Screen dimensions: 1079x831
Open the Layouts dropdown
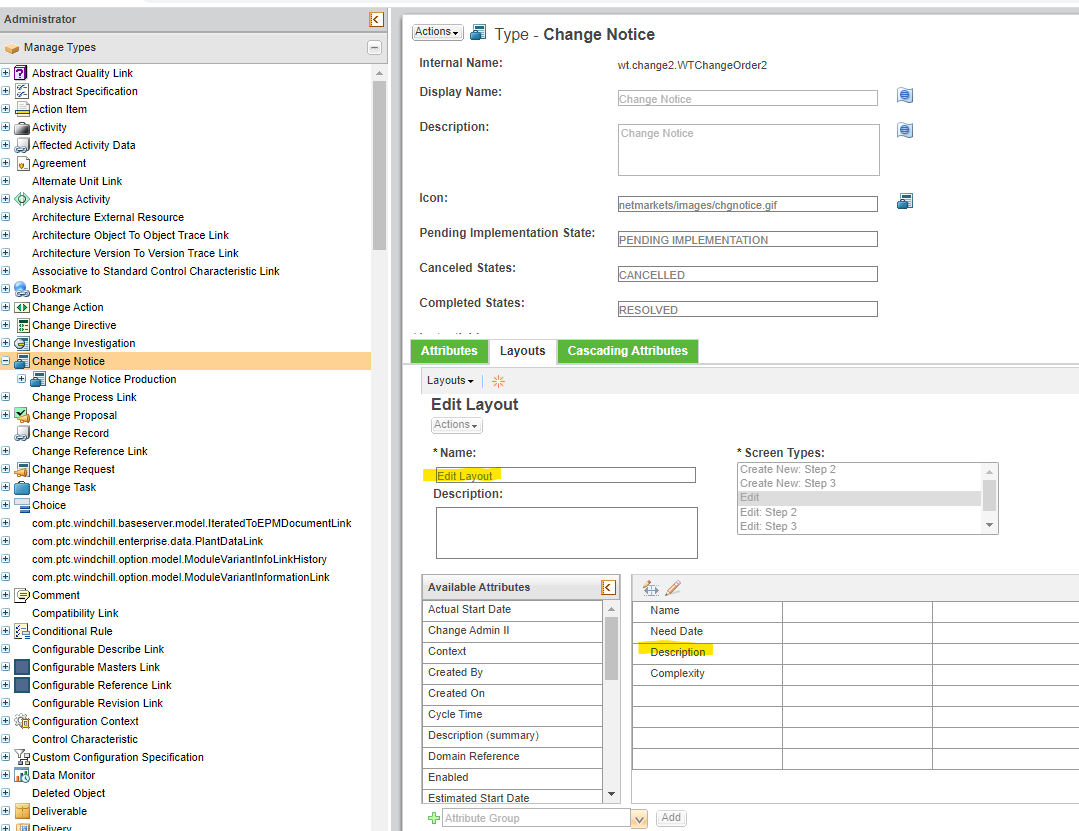[x=450, y=381]
